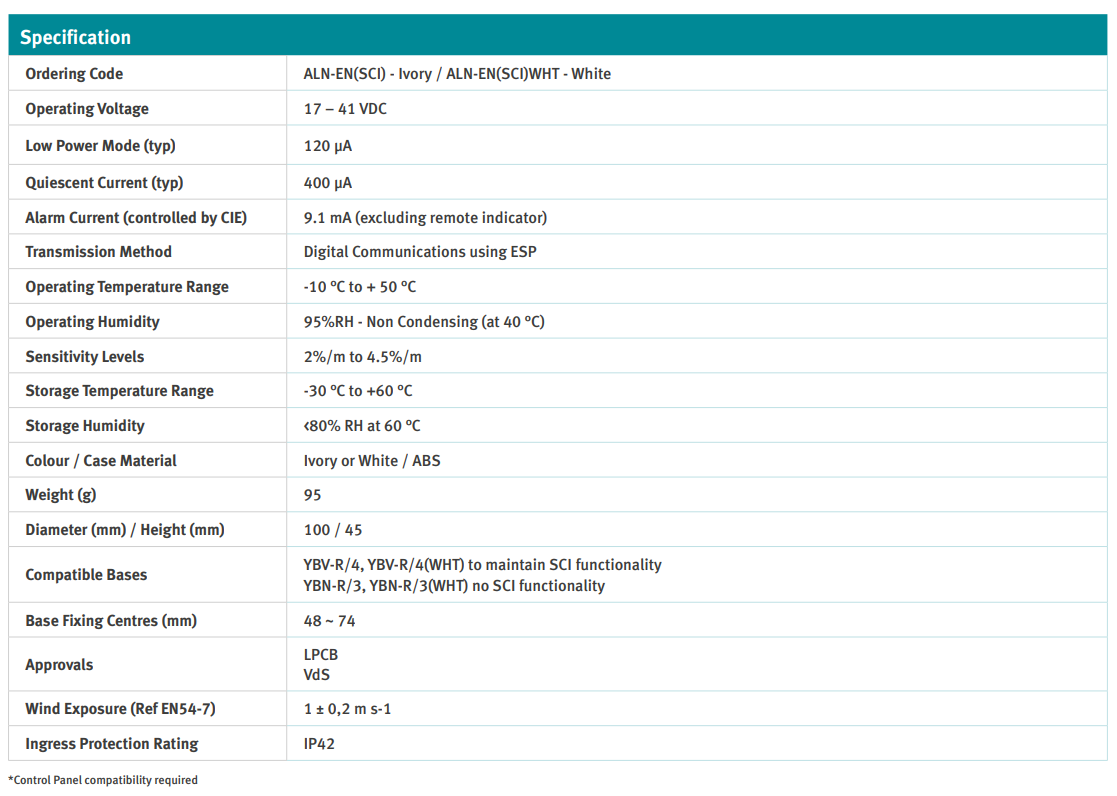Click the ALN-EN(SCI) ordering code value
Screen dimensions: 1117x796
point(457,74)
